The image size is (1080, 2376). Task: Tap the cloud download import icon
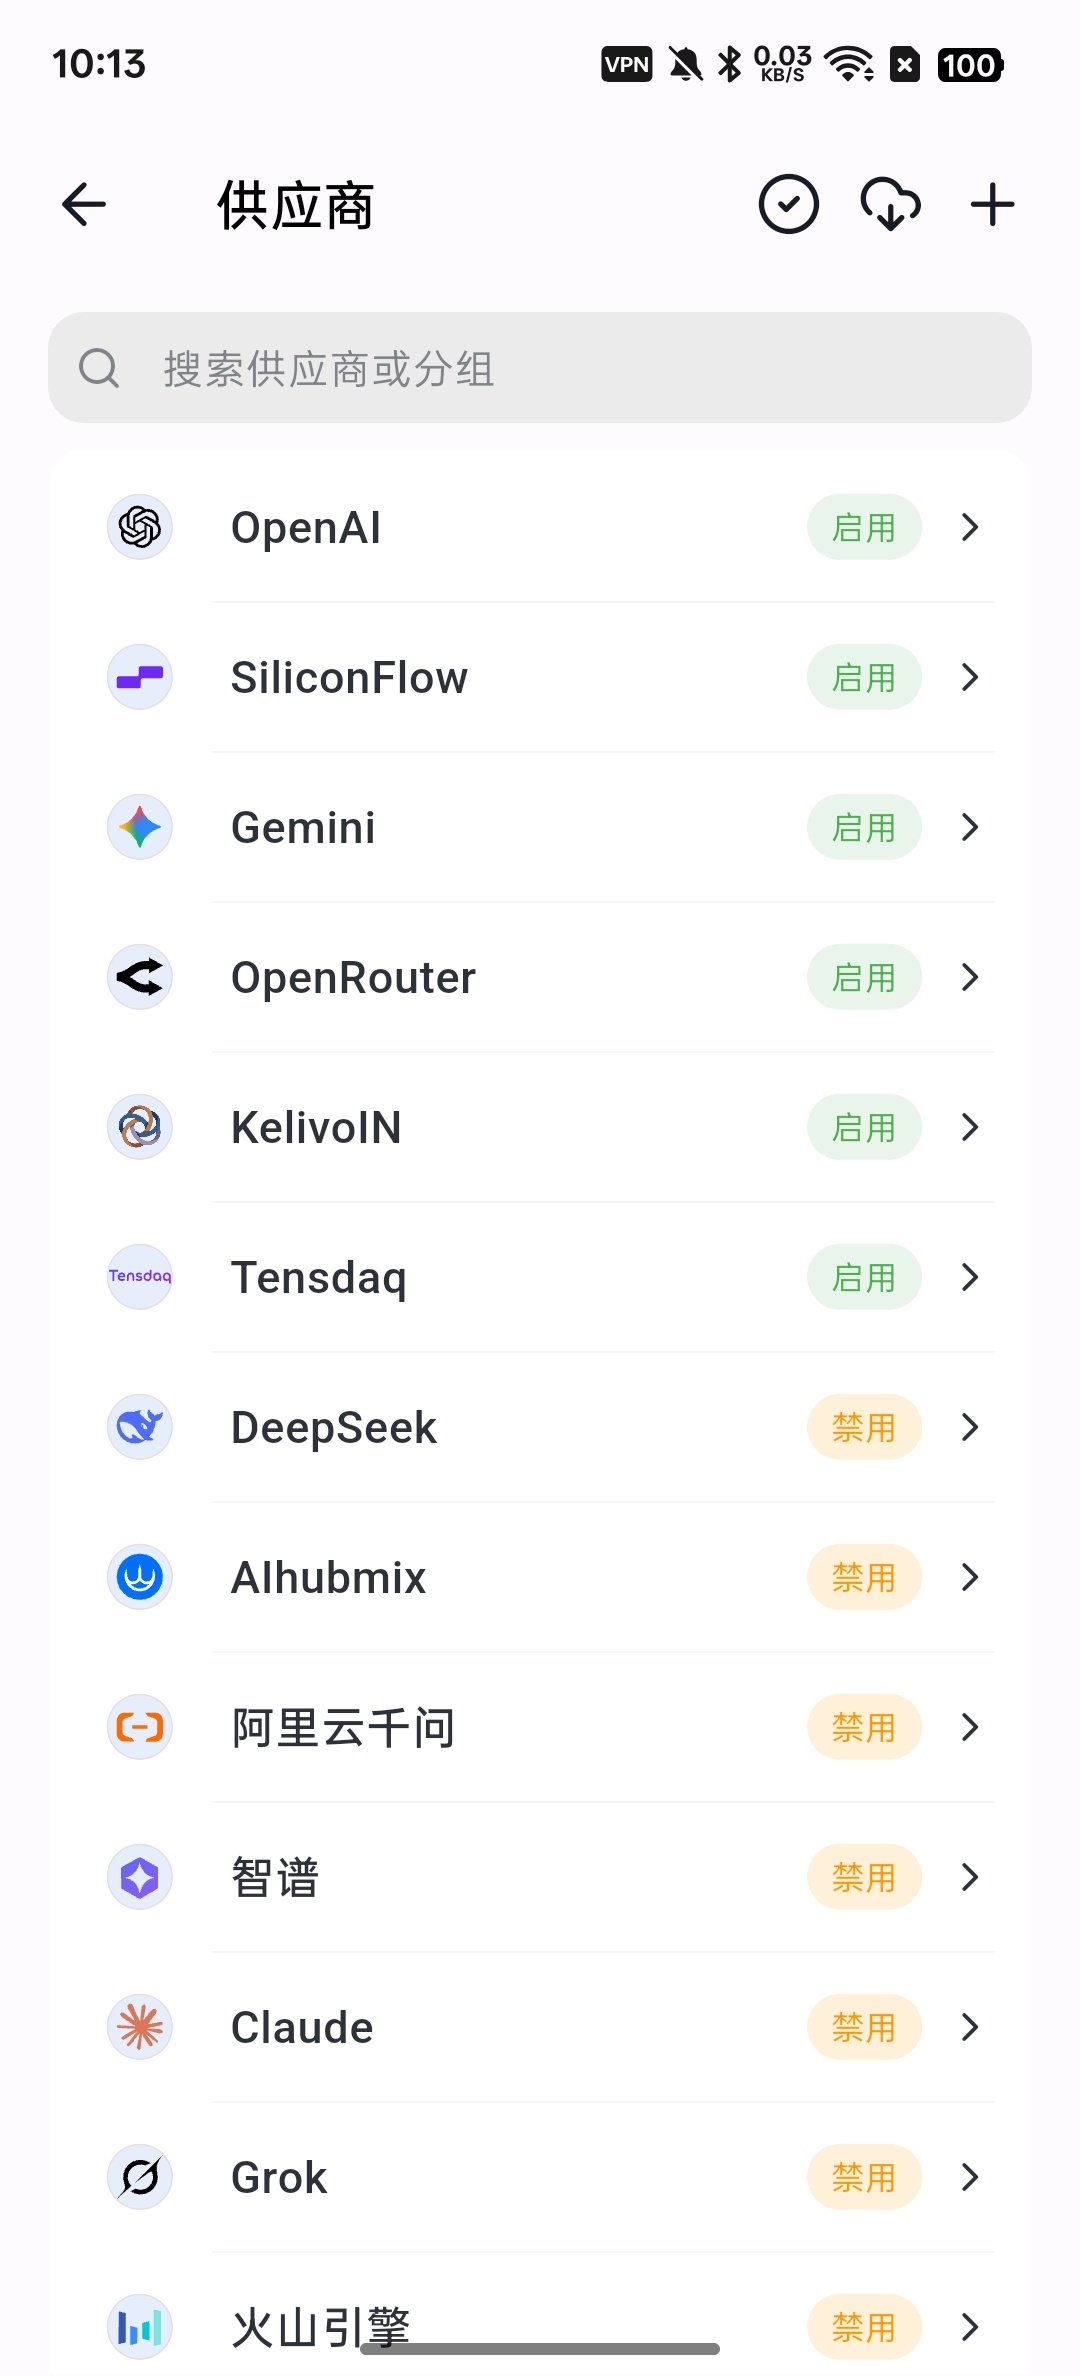(x=891, y=205)
